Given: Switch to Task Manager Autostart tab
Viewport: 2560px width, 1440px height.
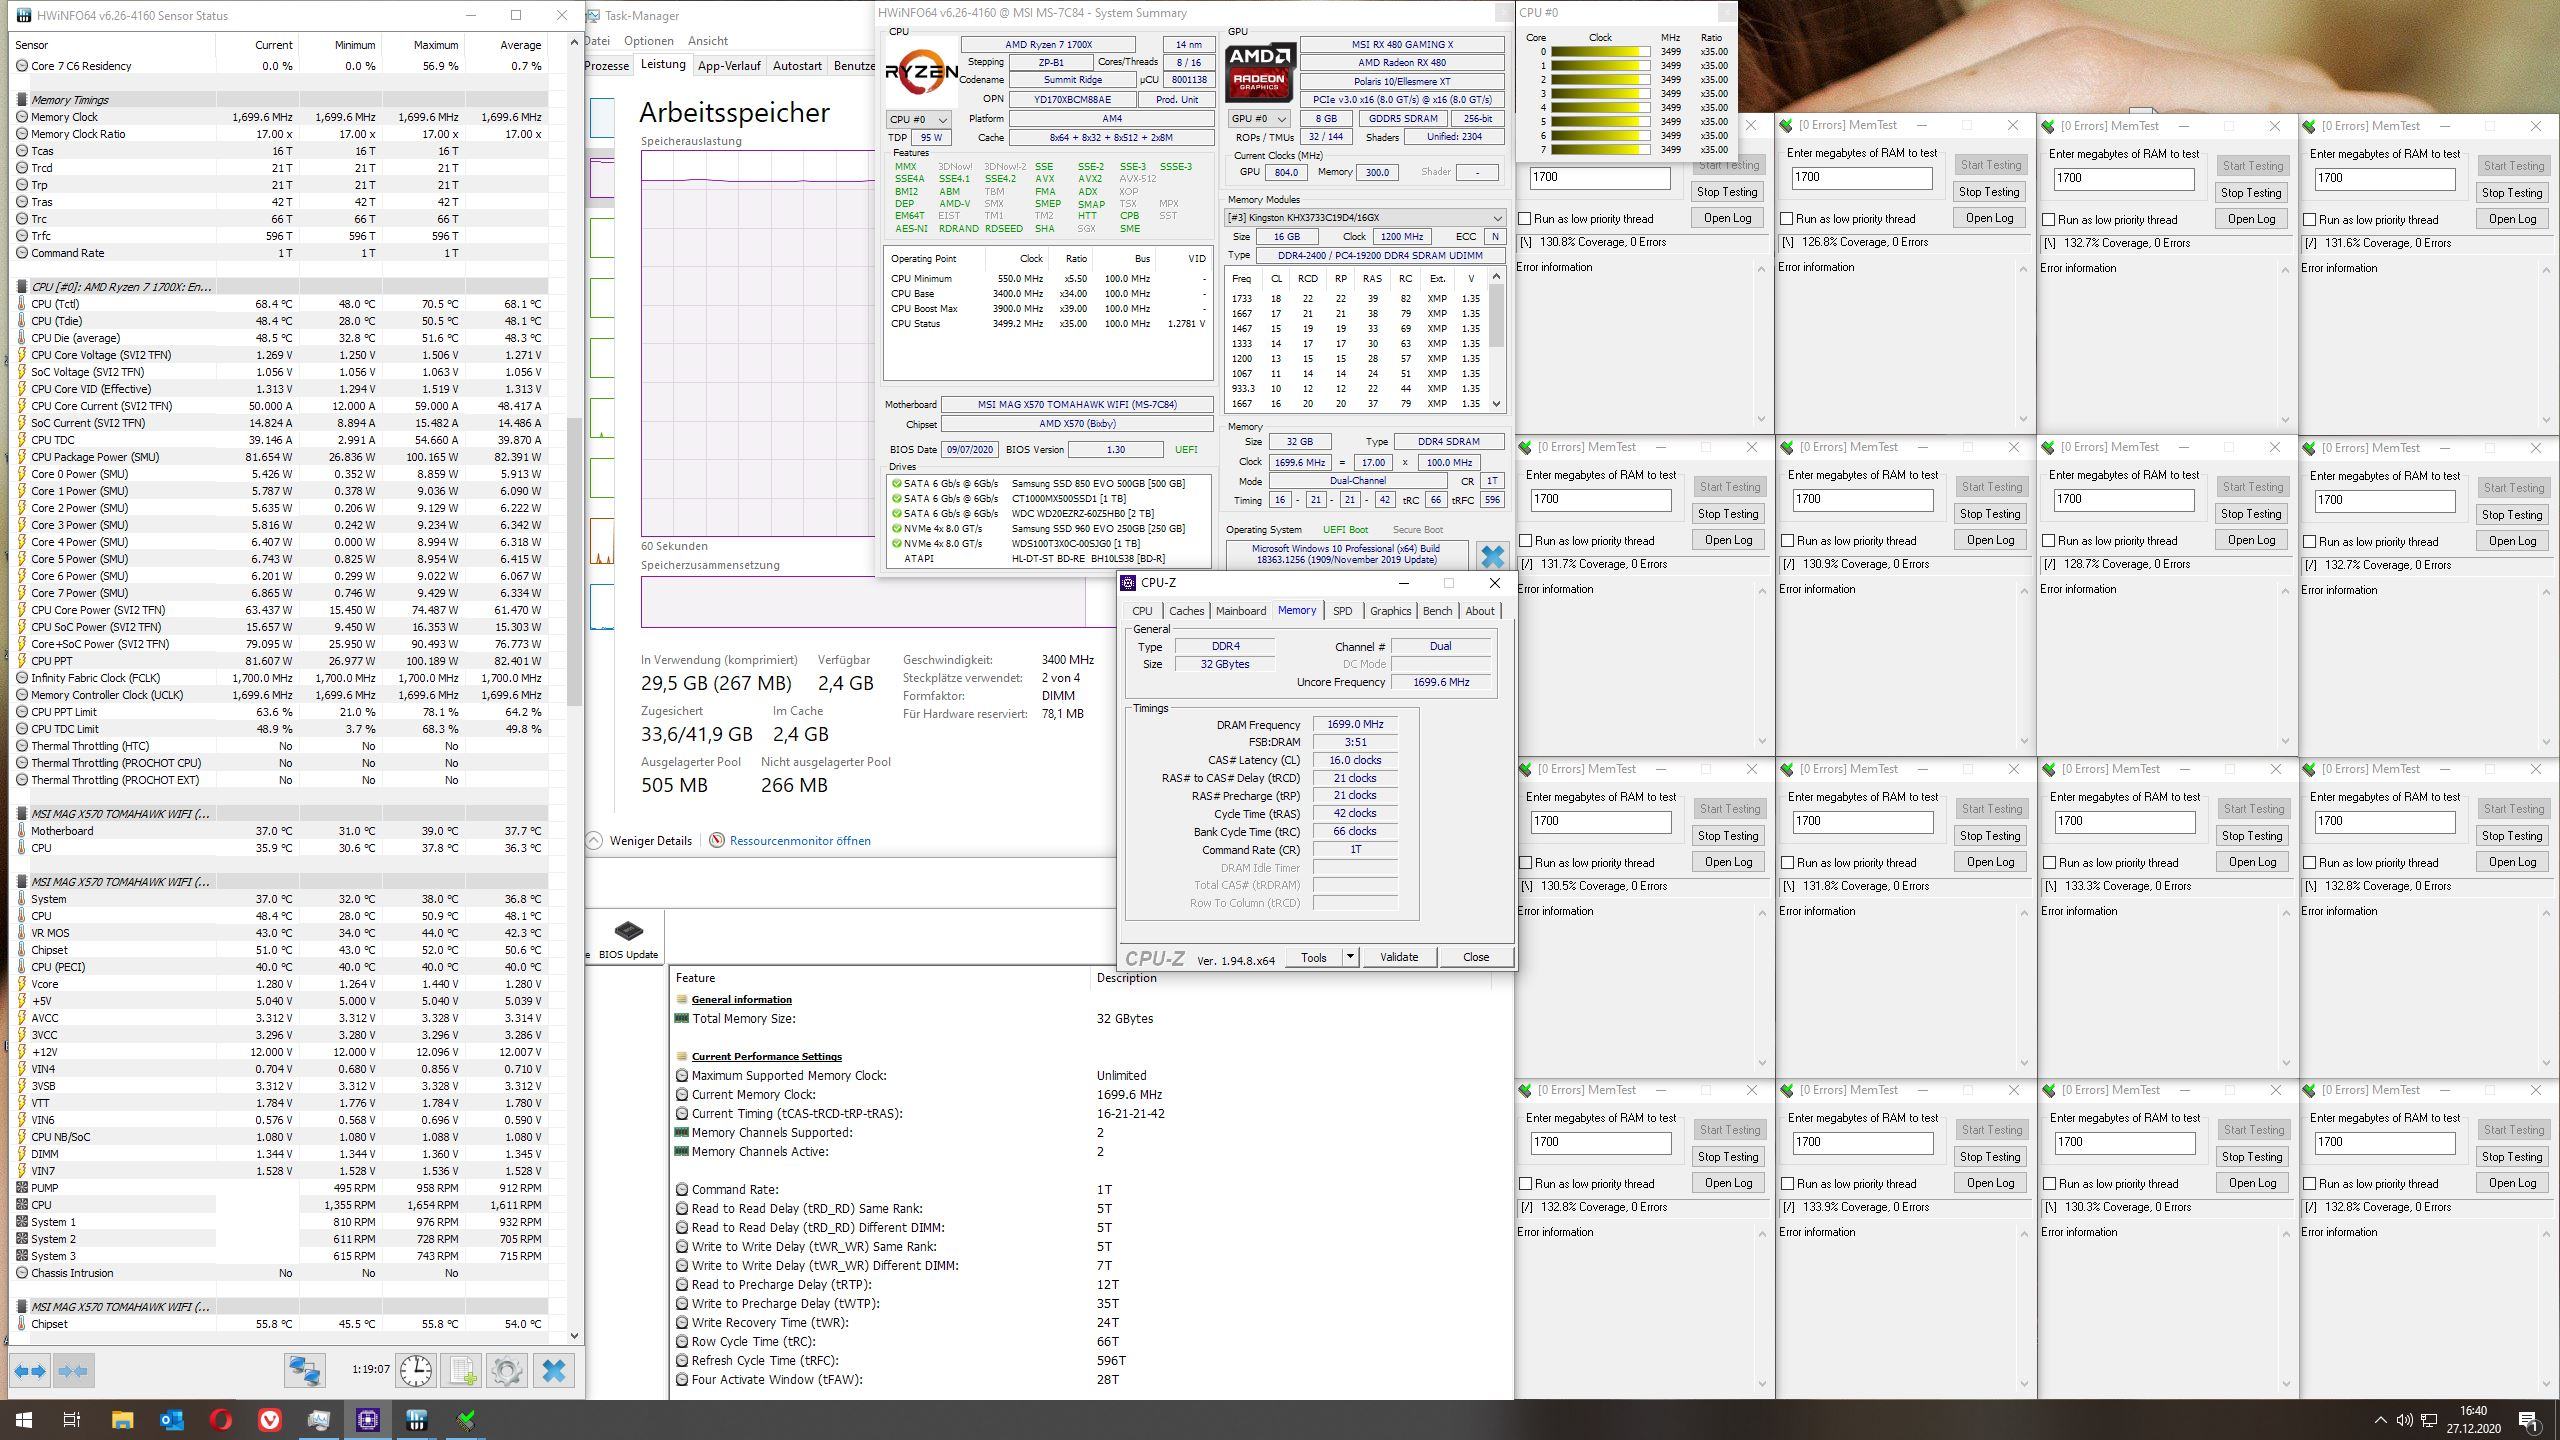Looking at the screenshot, I should coord(797,66).
